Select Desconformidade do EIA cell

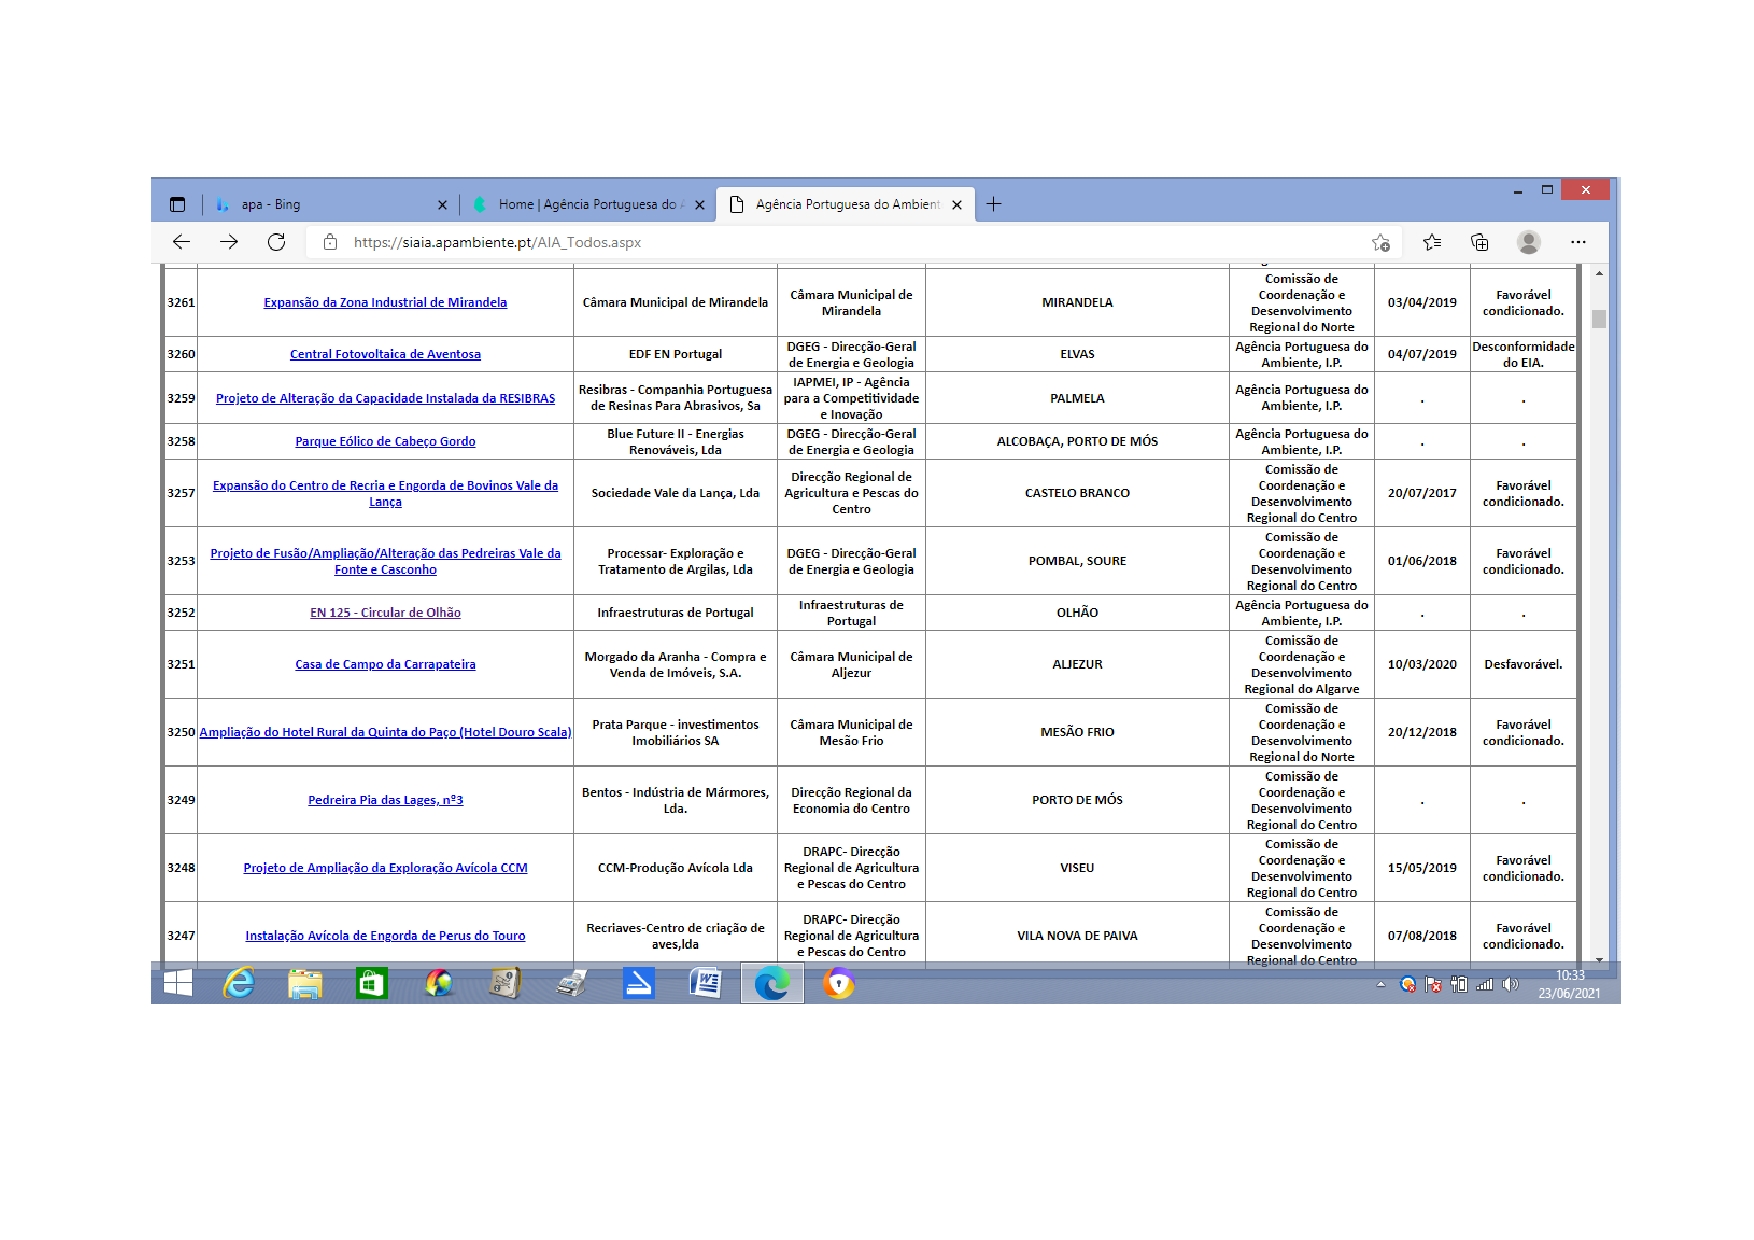pyautogui.click(x=1523, y=354)
